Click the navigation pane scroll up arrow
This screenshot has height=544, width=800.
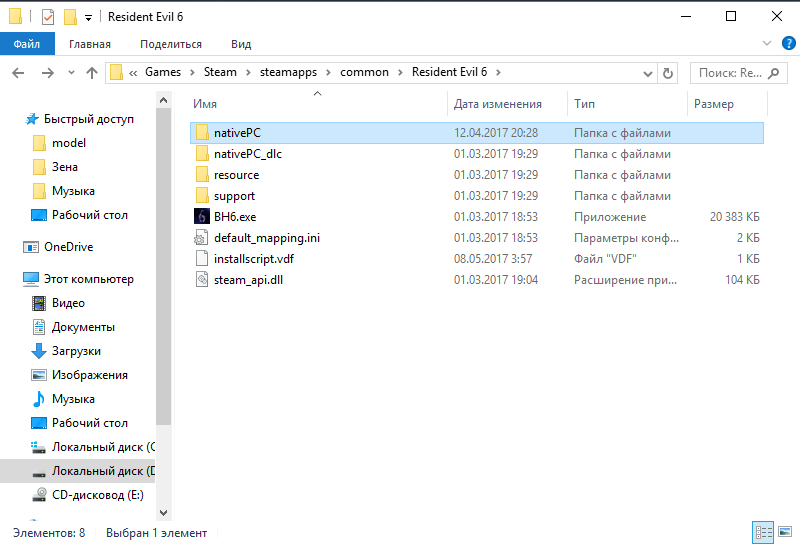pos(163,101)
